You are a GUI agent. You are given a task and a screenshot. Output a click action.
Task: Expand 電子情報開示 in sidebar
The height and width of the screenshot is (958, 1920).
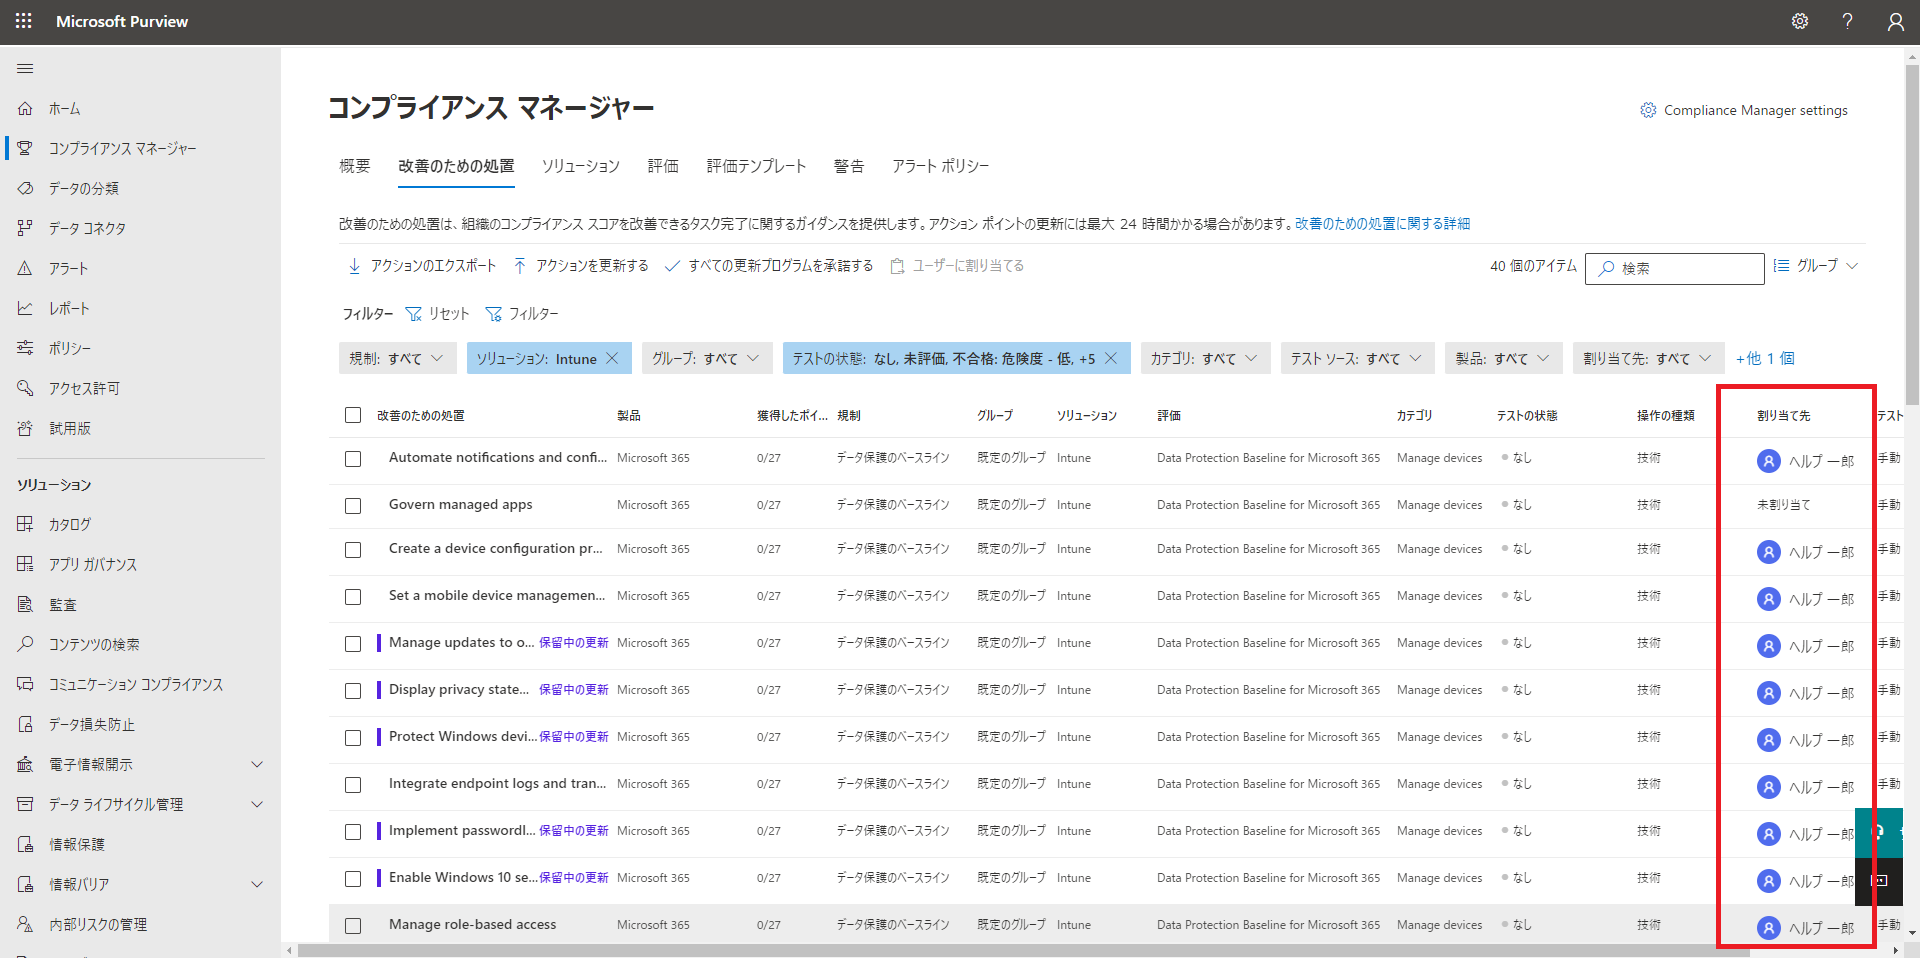point(257,764)
